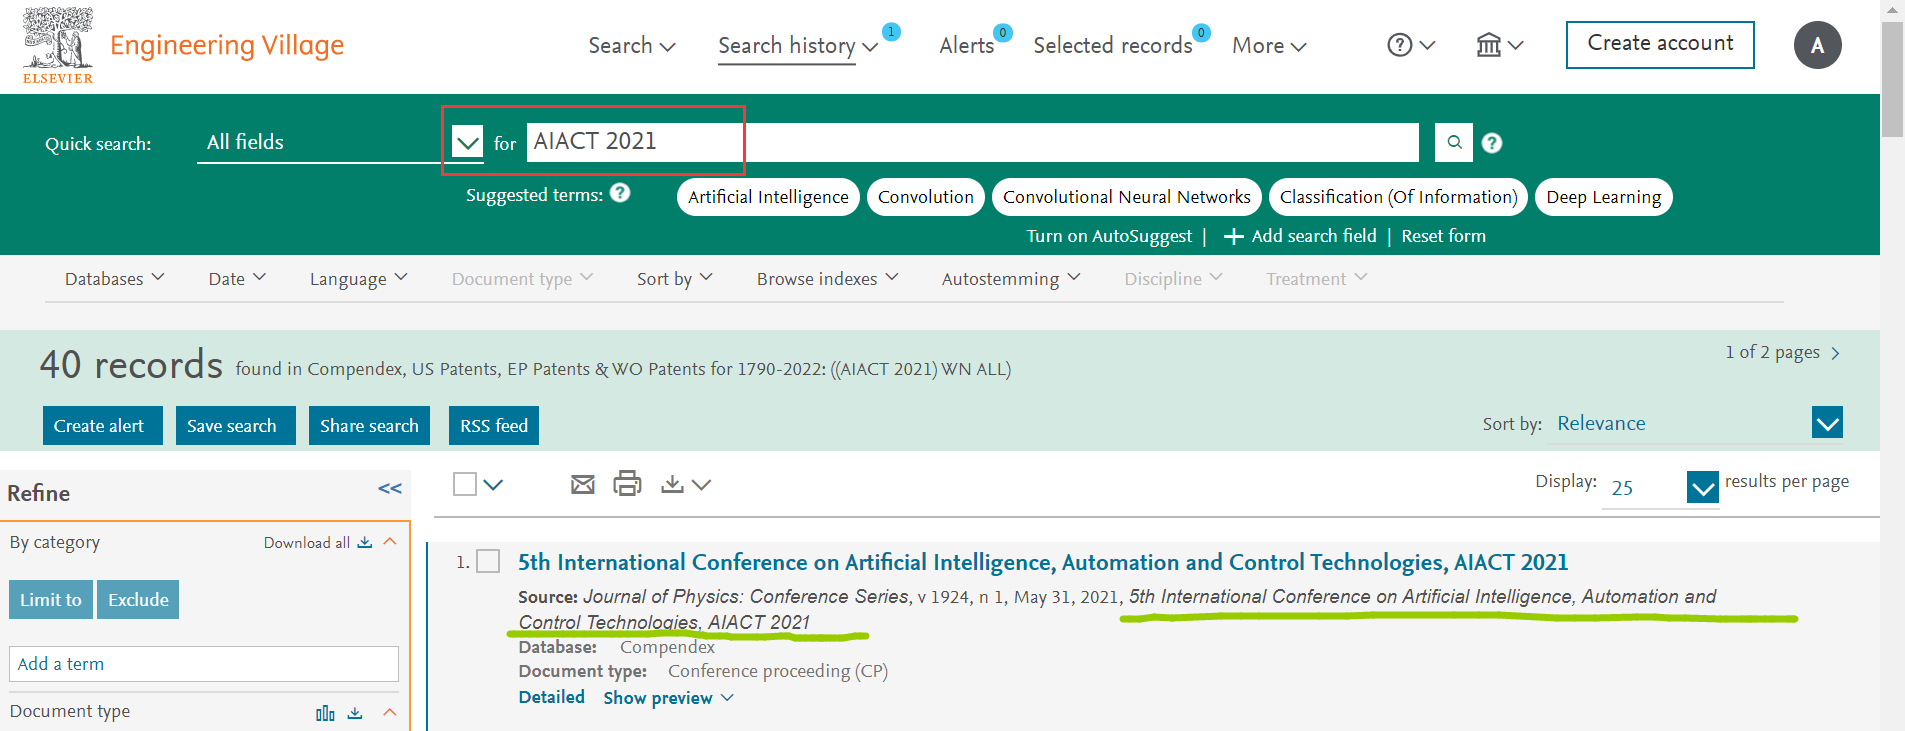Select Classification (Of Information) term

(1398, 197)
